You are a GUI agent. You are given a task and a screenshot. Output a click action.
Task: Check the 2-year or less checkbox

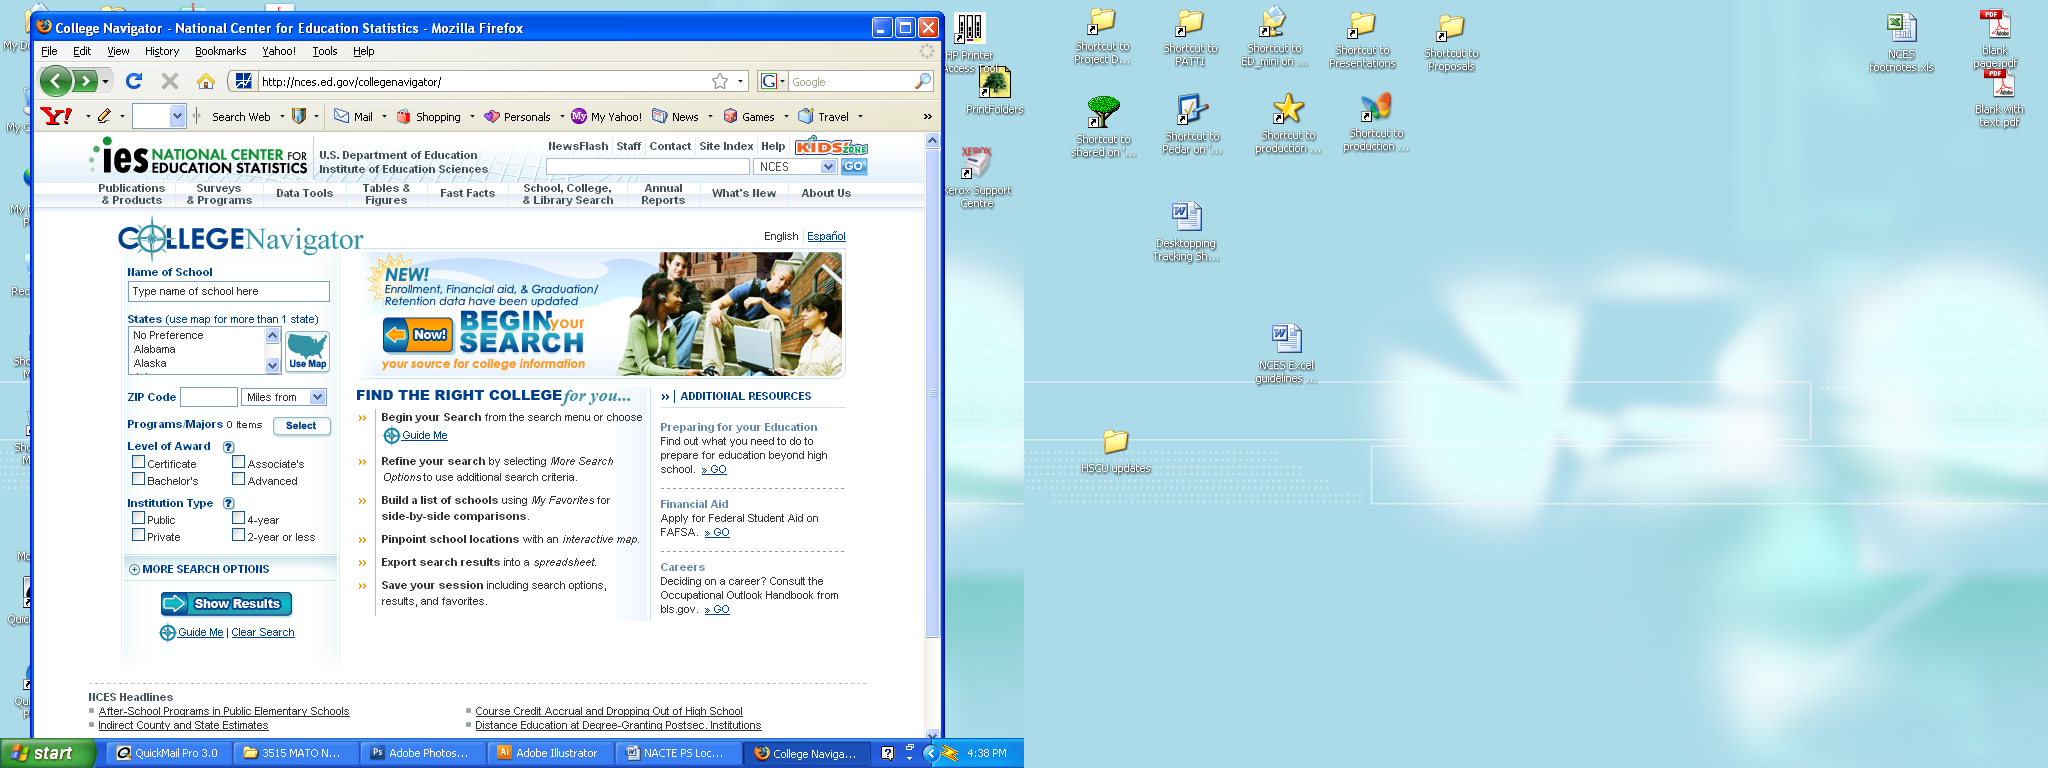tap(239, 536)
